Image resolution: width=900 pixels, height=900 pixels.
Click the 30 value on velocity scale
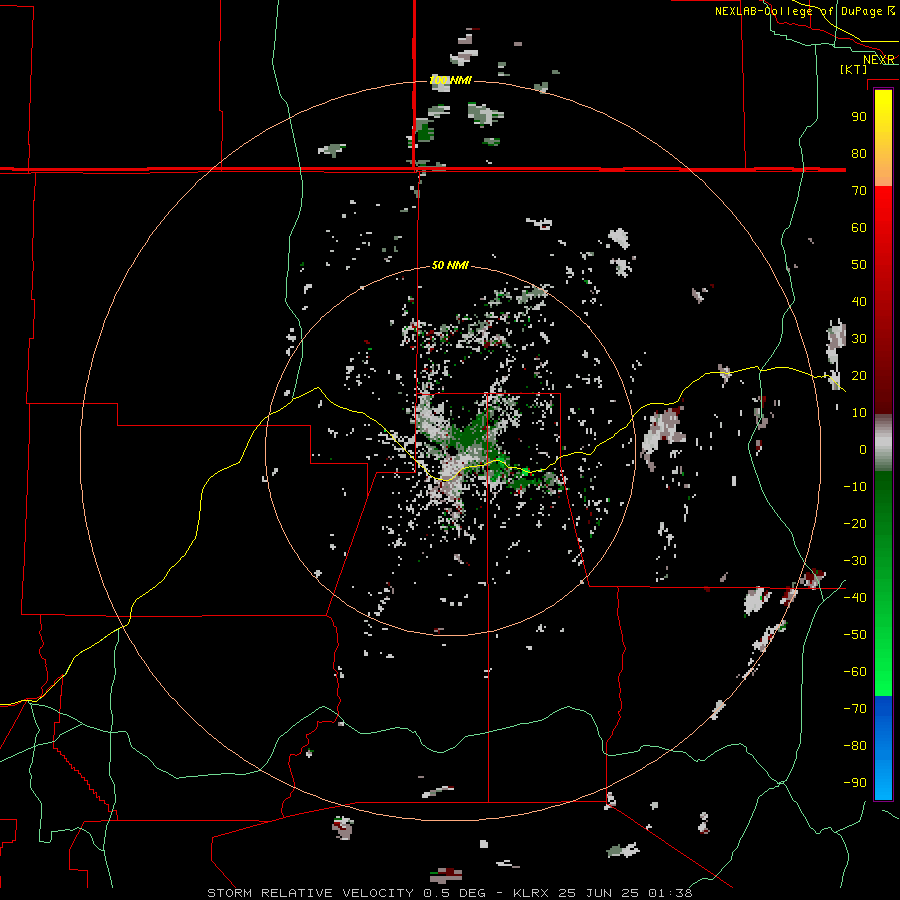pos(859,339)
